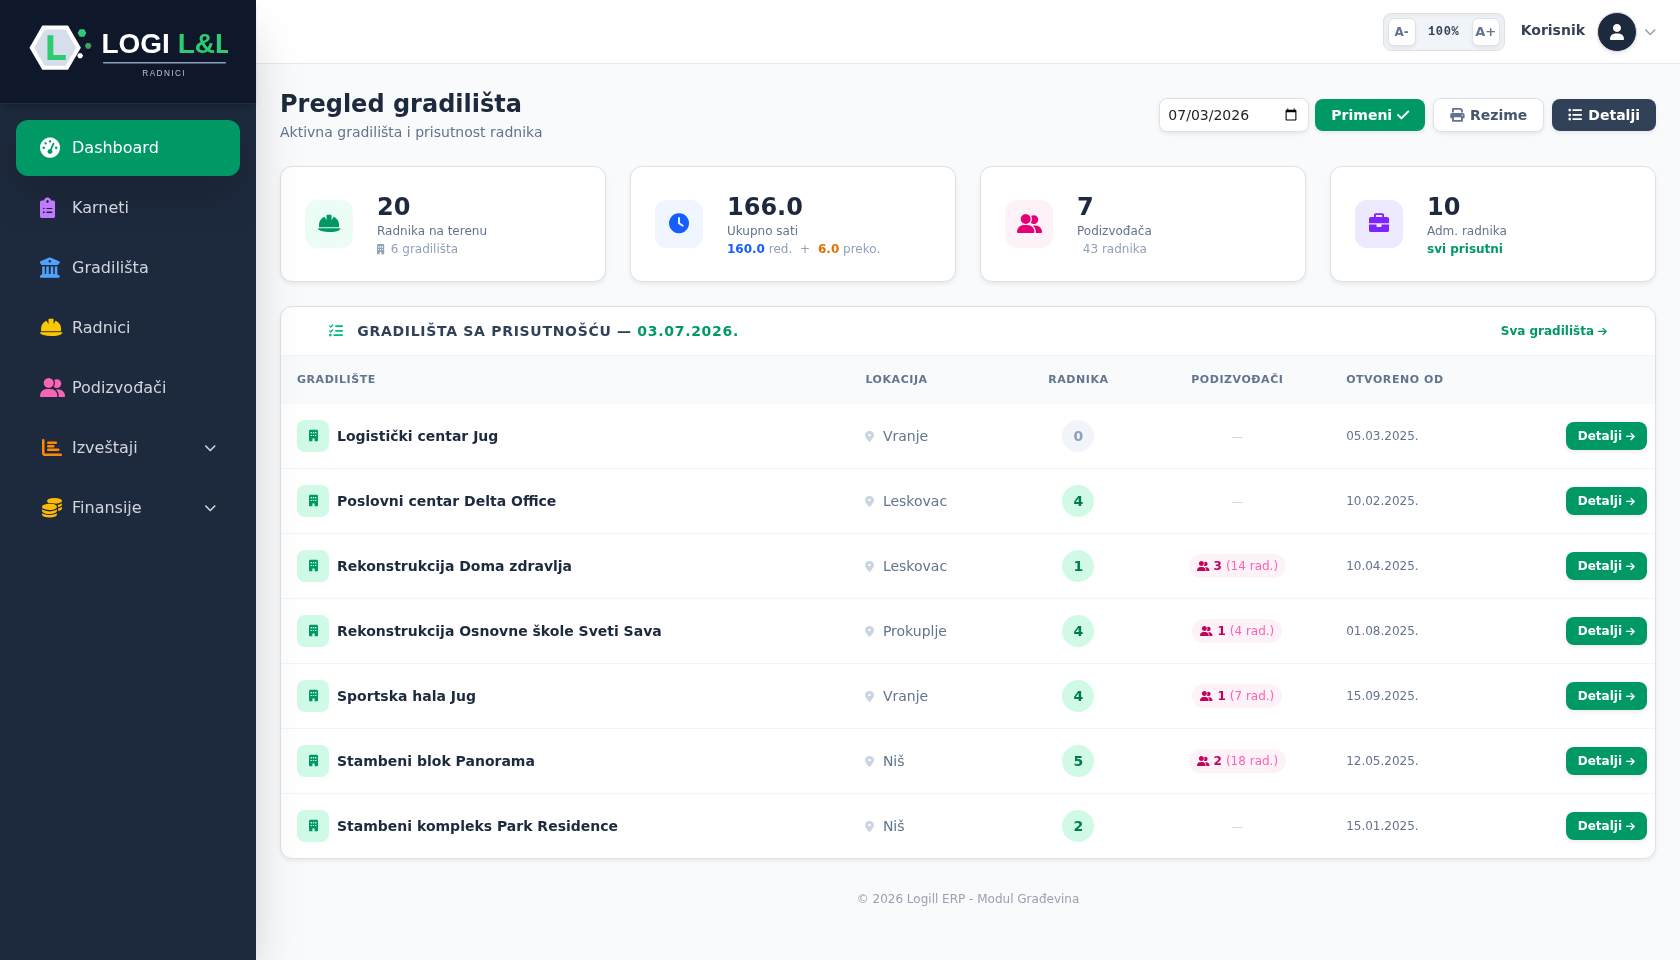Open Detalji for Stambeni blok Panorama
Screen dimensions: 1680x960
(x=1606, y=761)
